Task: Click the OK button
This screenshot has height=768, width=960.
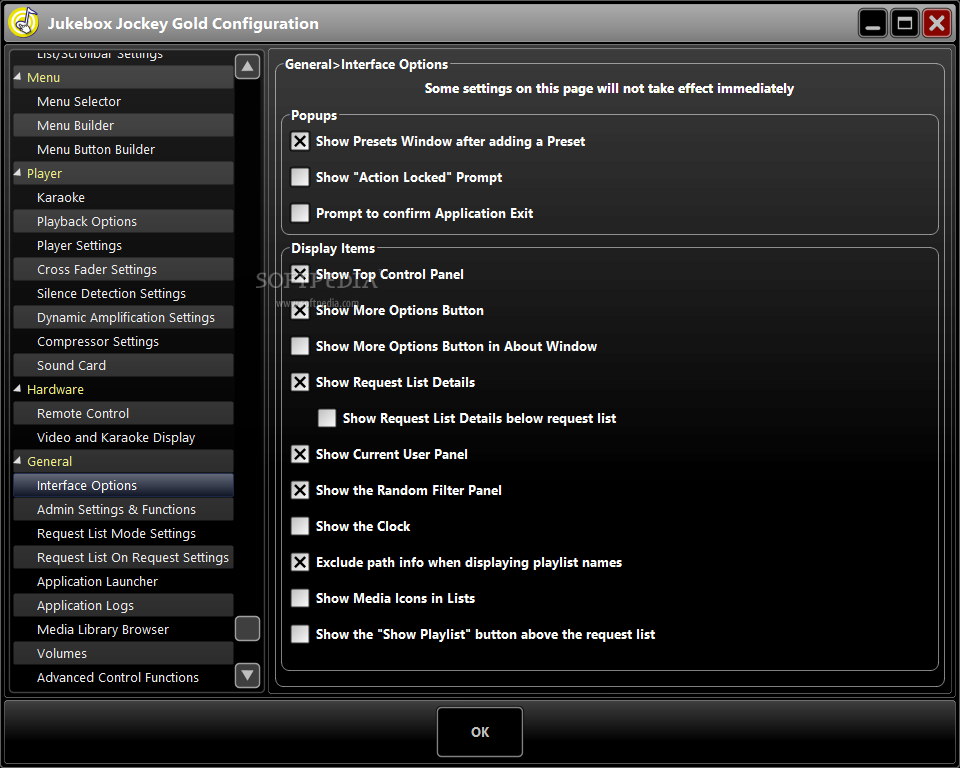Action: tap(479, 732)
